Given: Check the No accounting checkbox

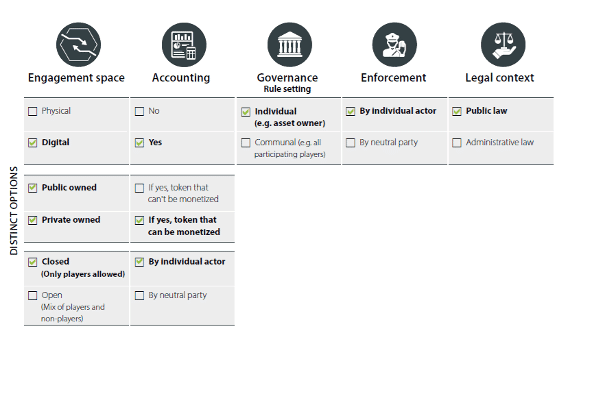Looking at the screenshot, I should (x=140, y=112).
